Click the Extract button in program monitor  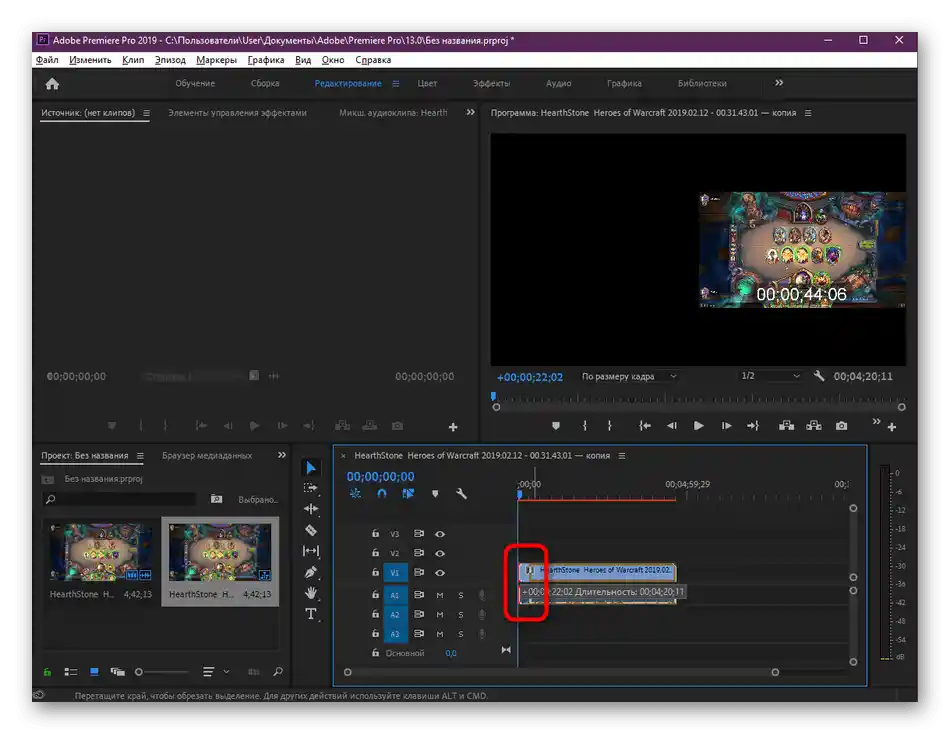tap(814, 425)
